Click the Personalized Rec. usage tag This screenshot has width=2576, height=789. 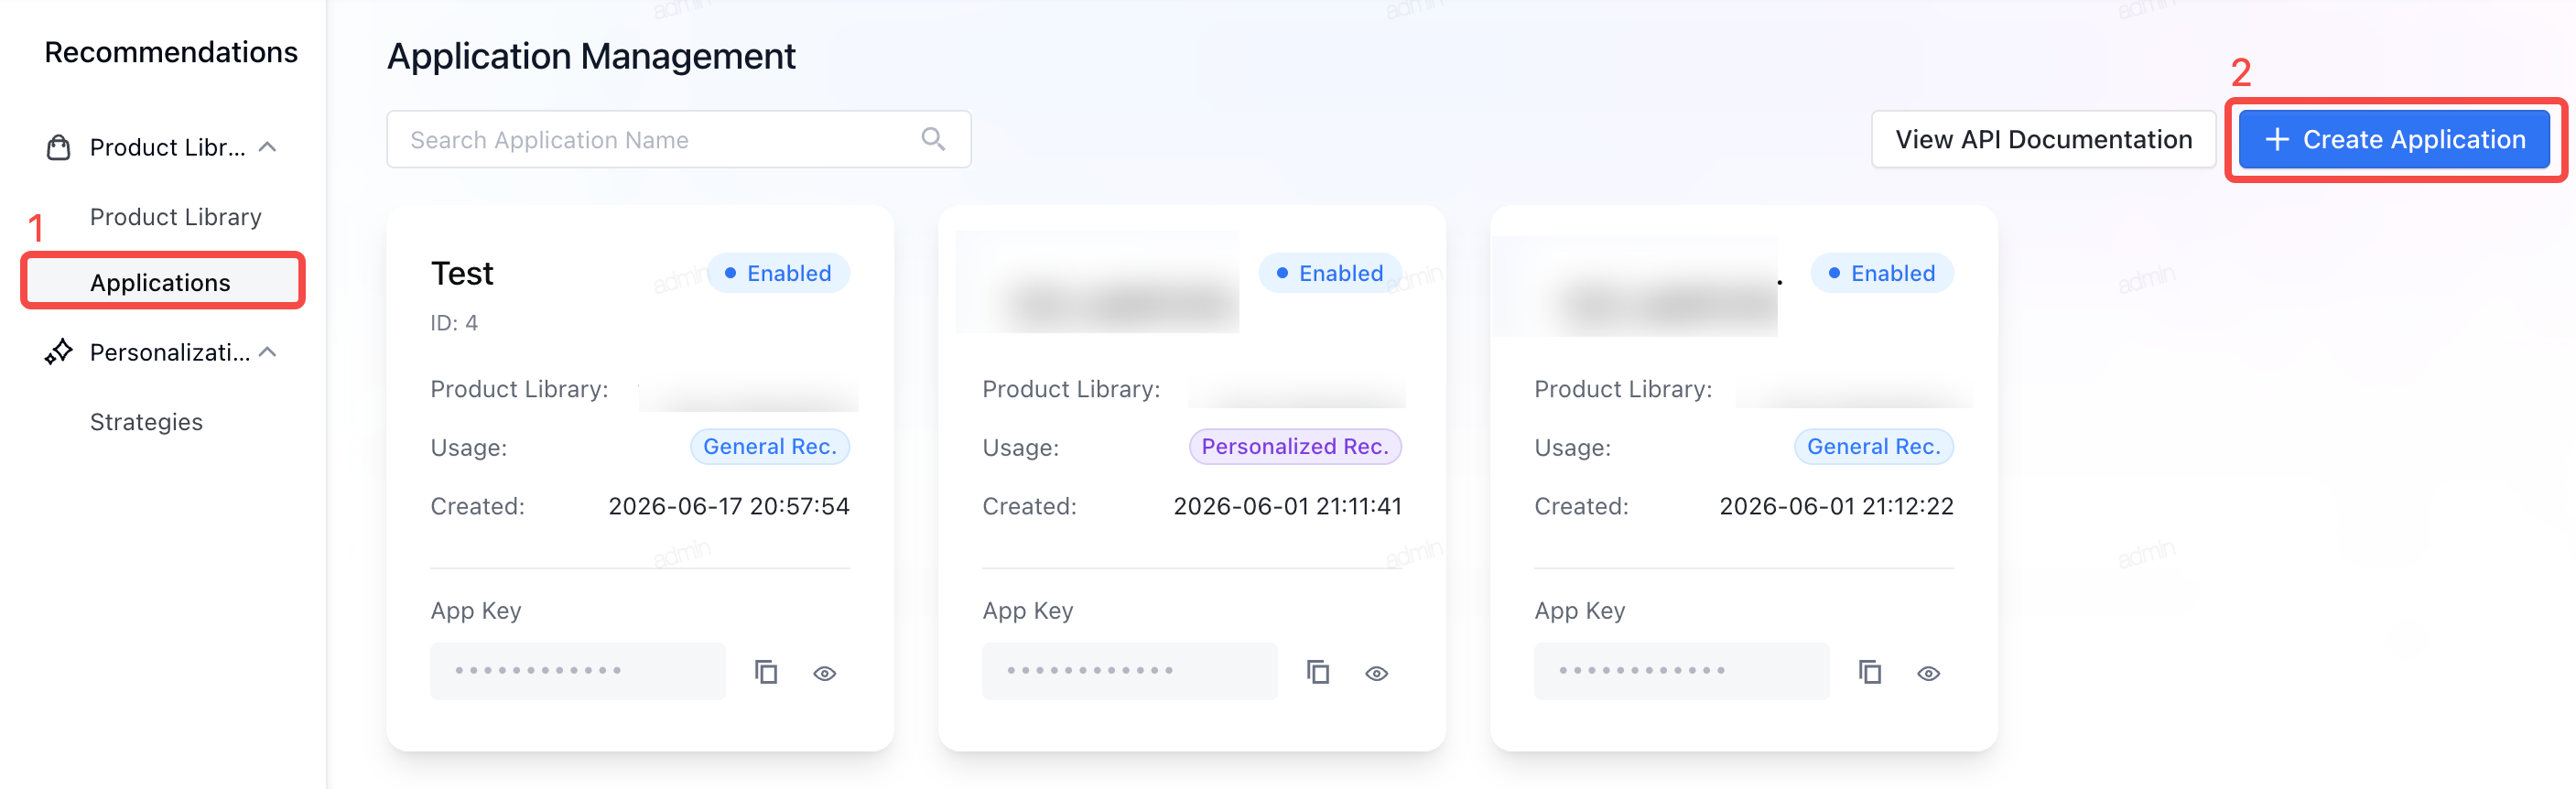(1295, 447)
